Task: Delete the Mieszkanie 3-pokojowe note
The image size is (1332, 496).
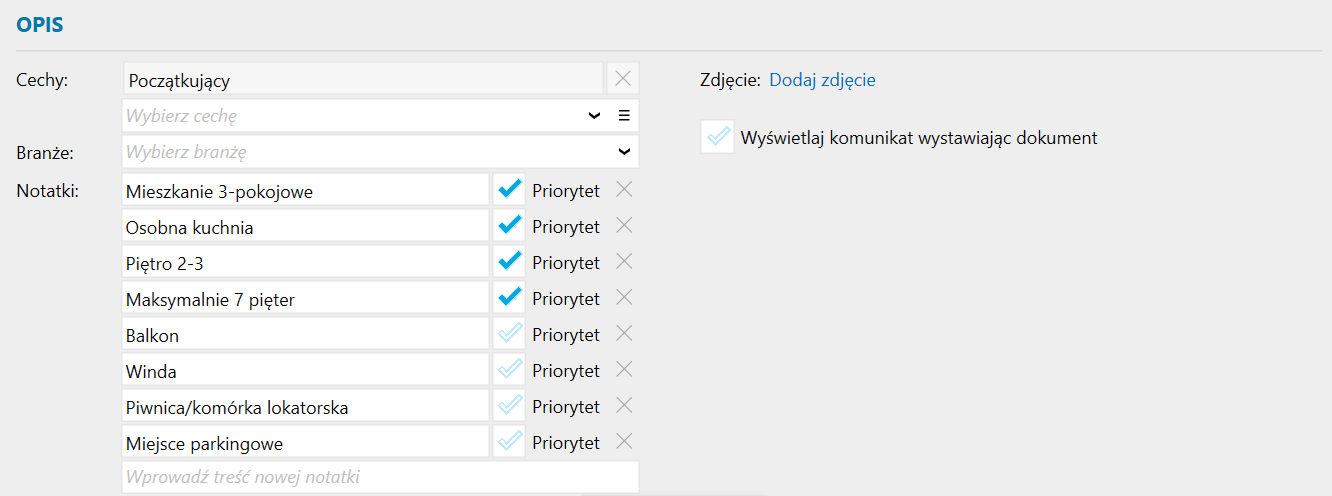Action: point(624,189)
